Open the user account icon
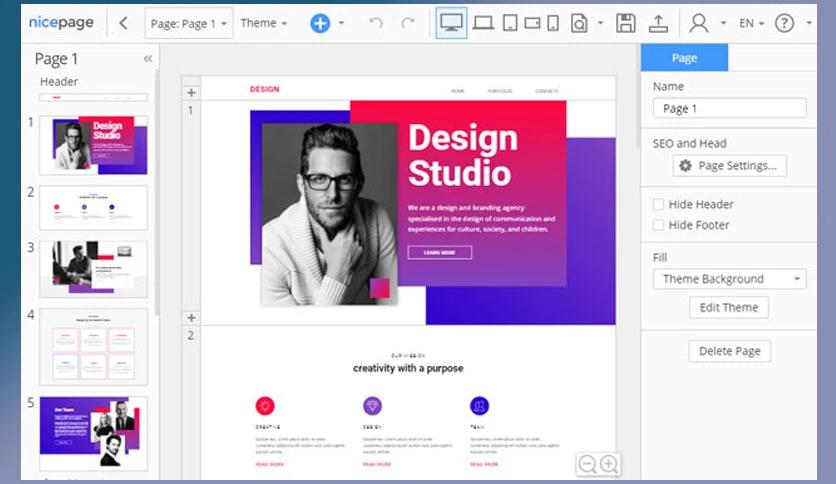This screenshot has height=484, width=836. (698, 23)
